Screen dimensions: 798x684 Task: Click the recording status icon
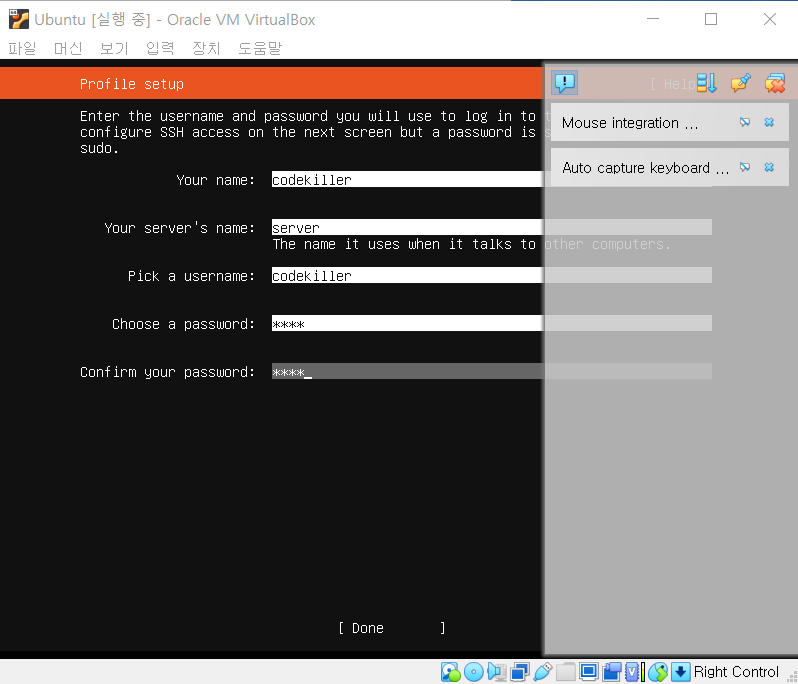612,672
